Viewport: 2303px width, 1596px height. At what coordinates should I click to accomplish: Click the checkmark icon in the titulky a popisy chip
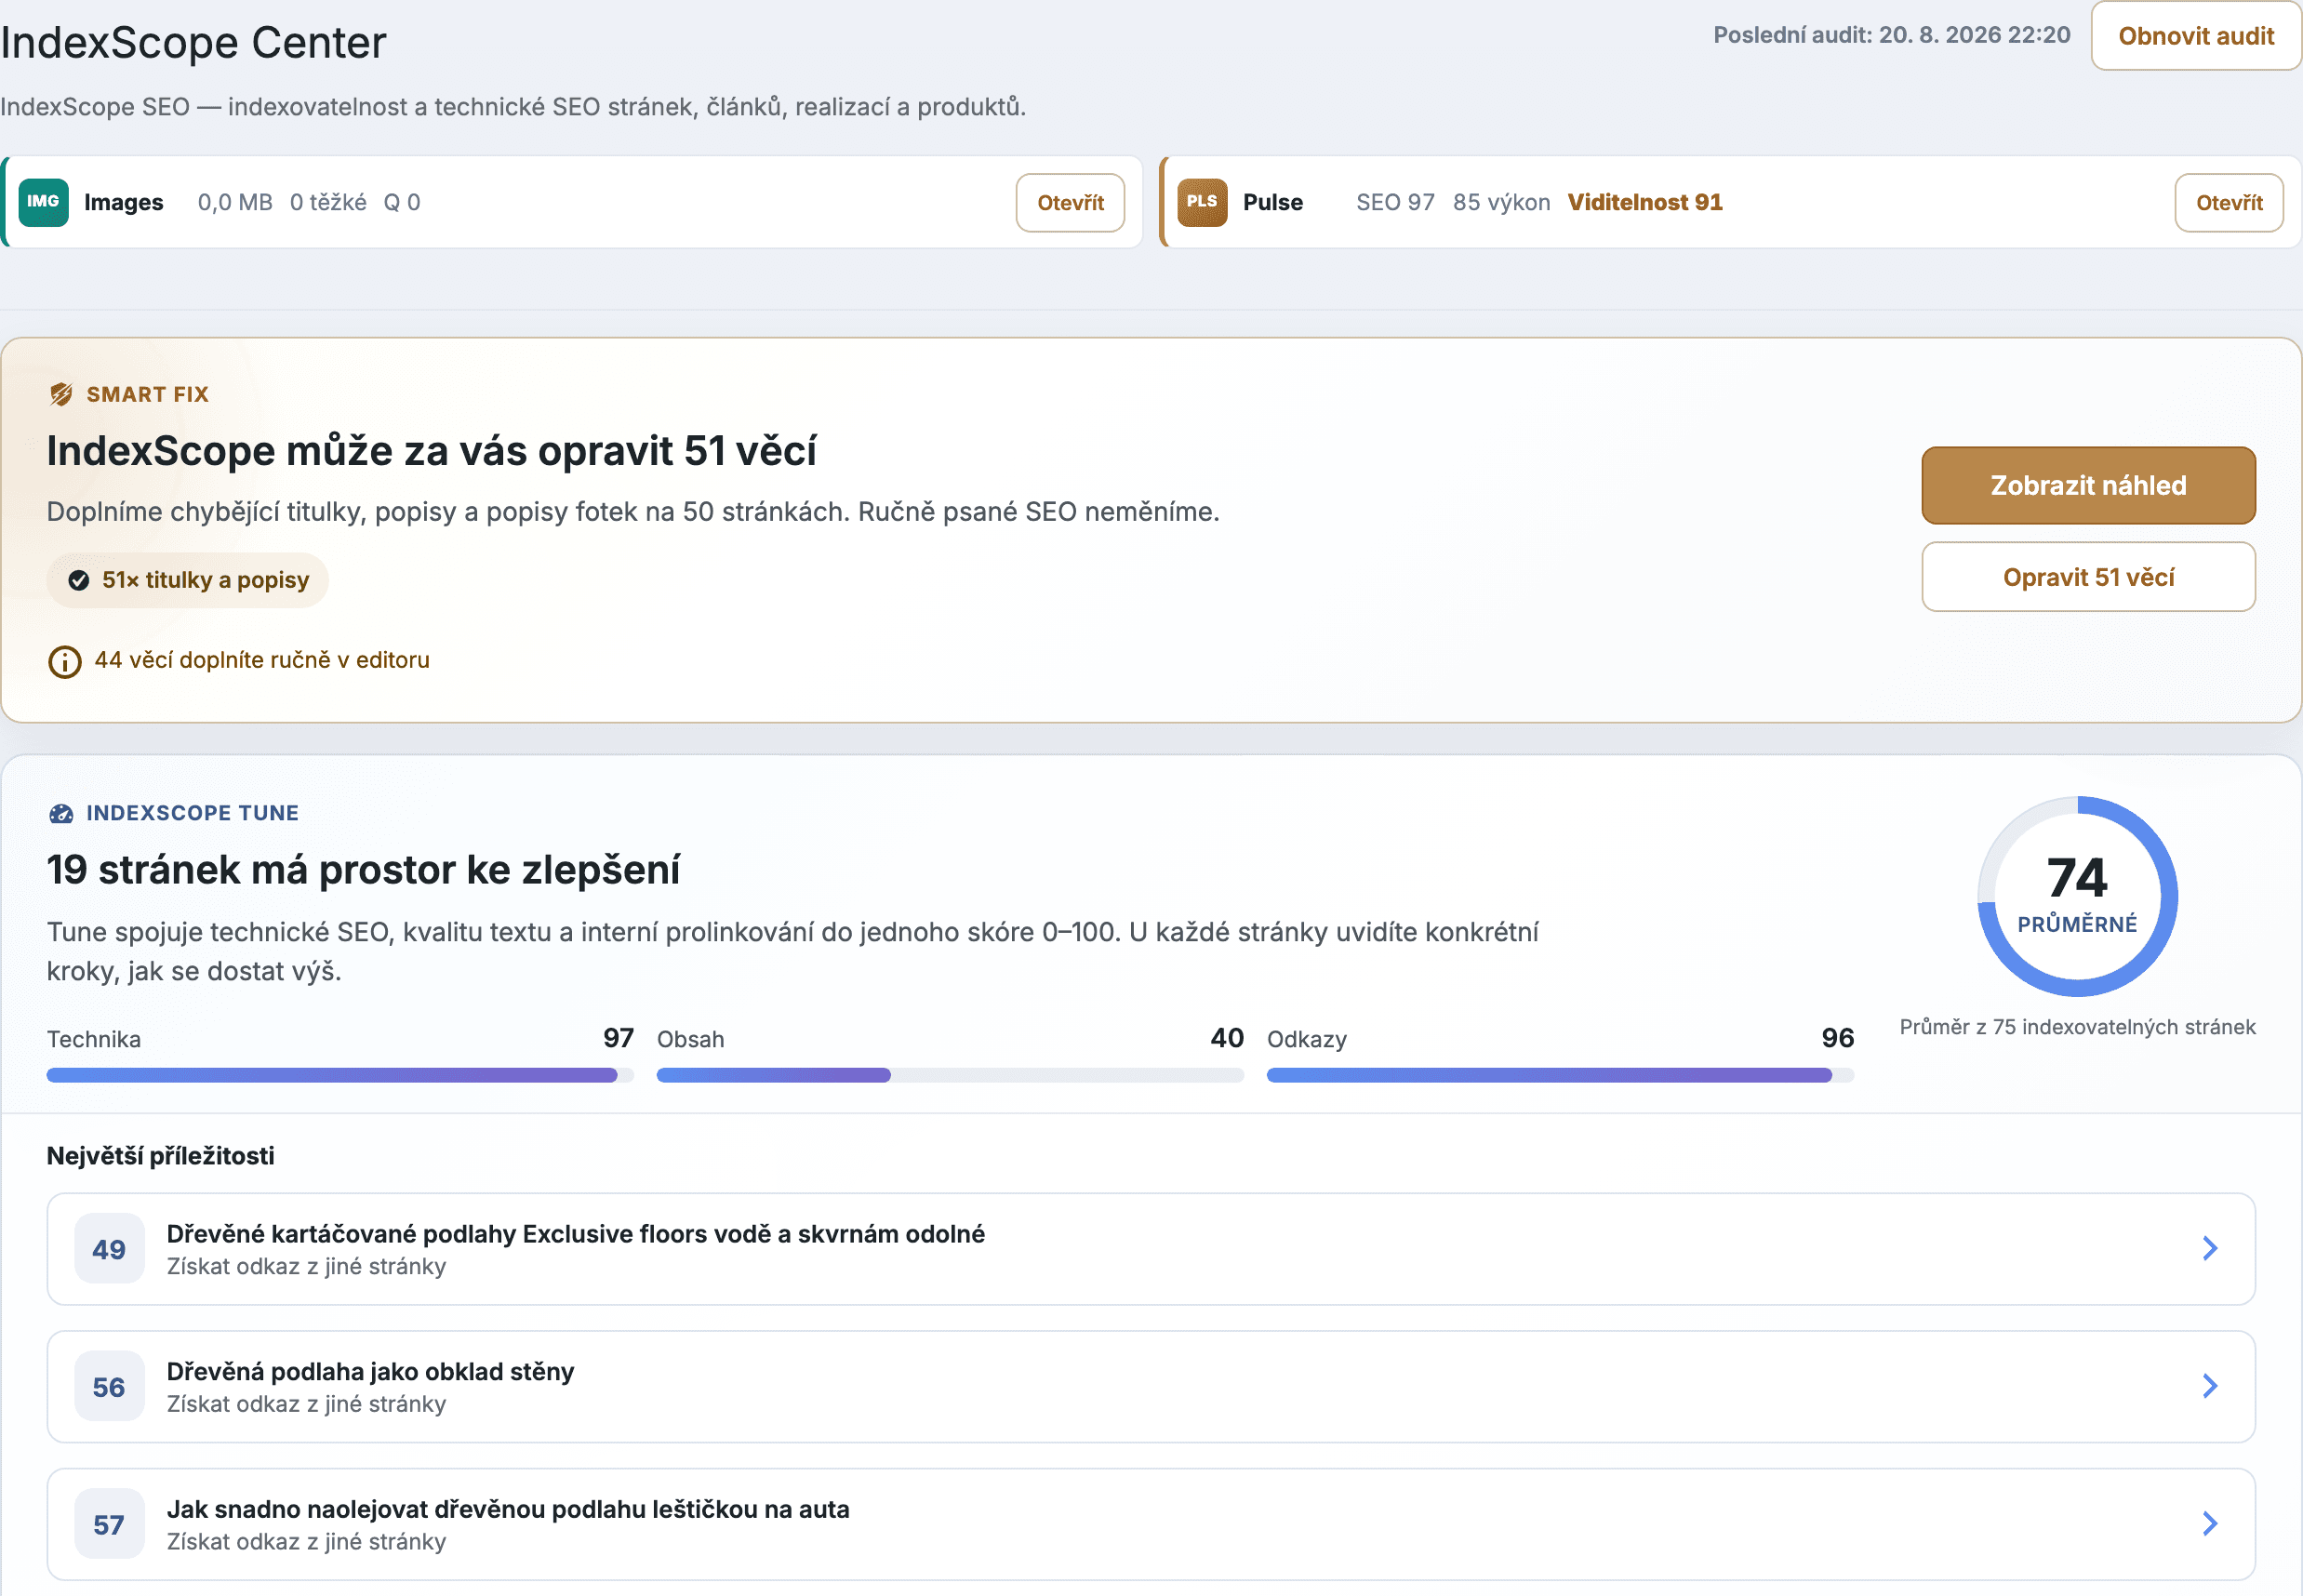pos(79,580)
